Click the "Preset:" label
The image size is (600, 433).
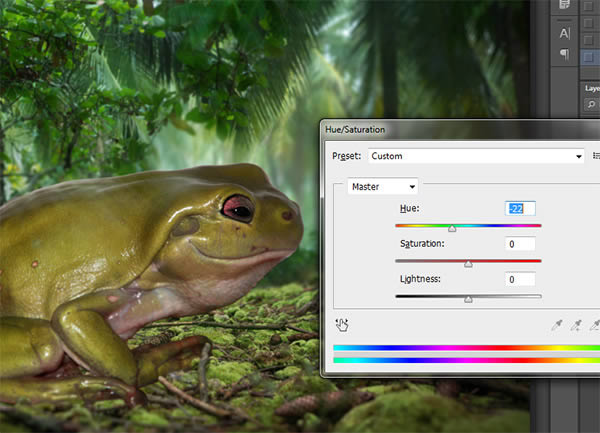coord(346,156)
